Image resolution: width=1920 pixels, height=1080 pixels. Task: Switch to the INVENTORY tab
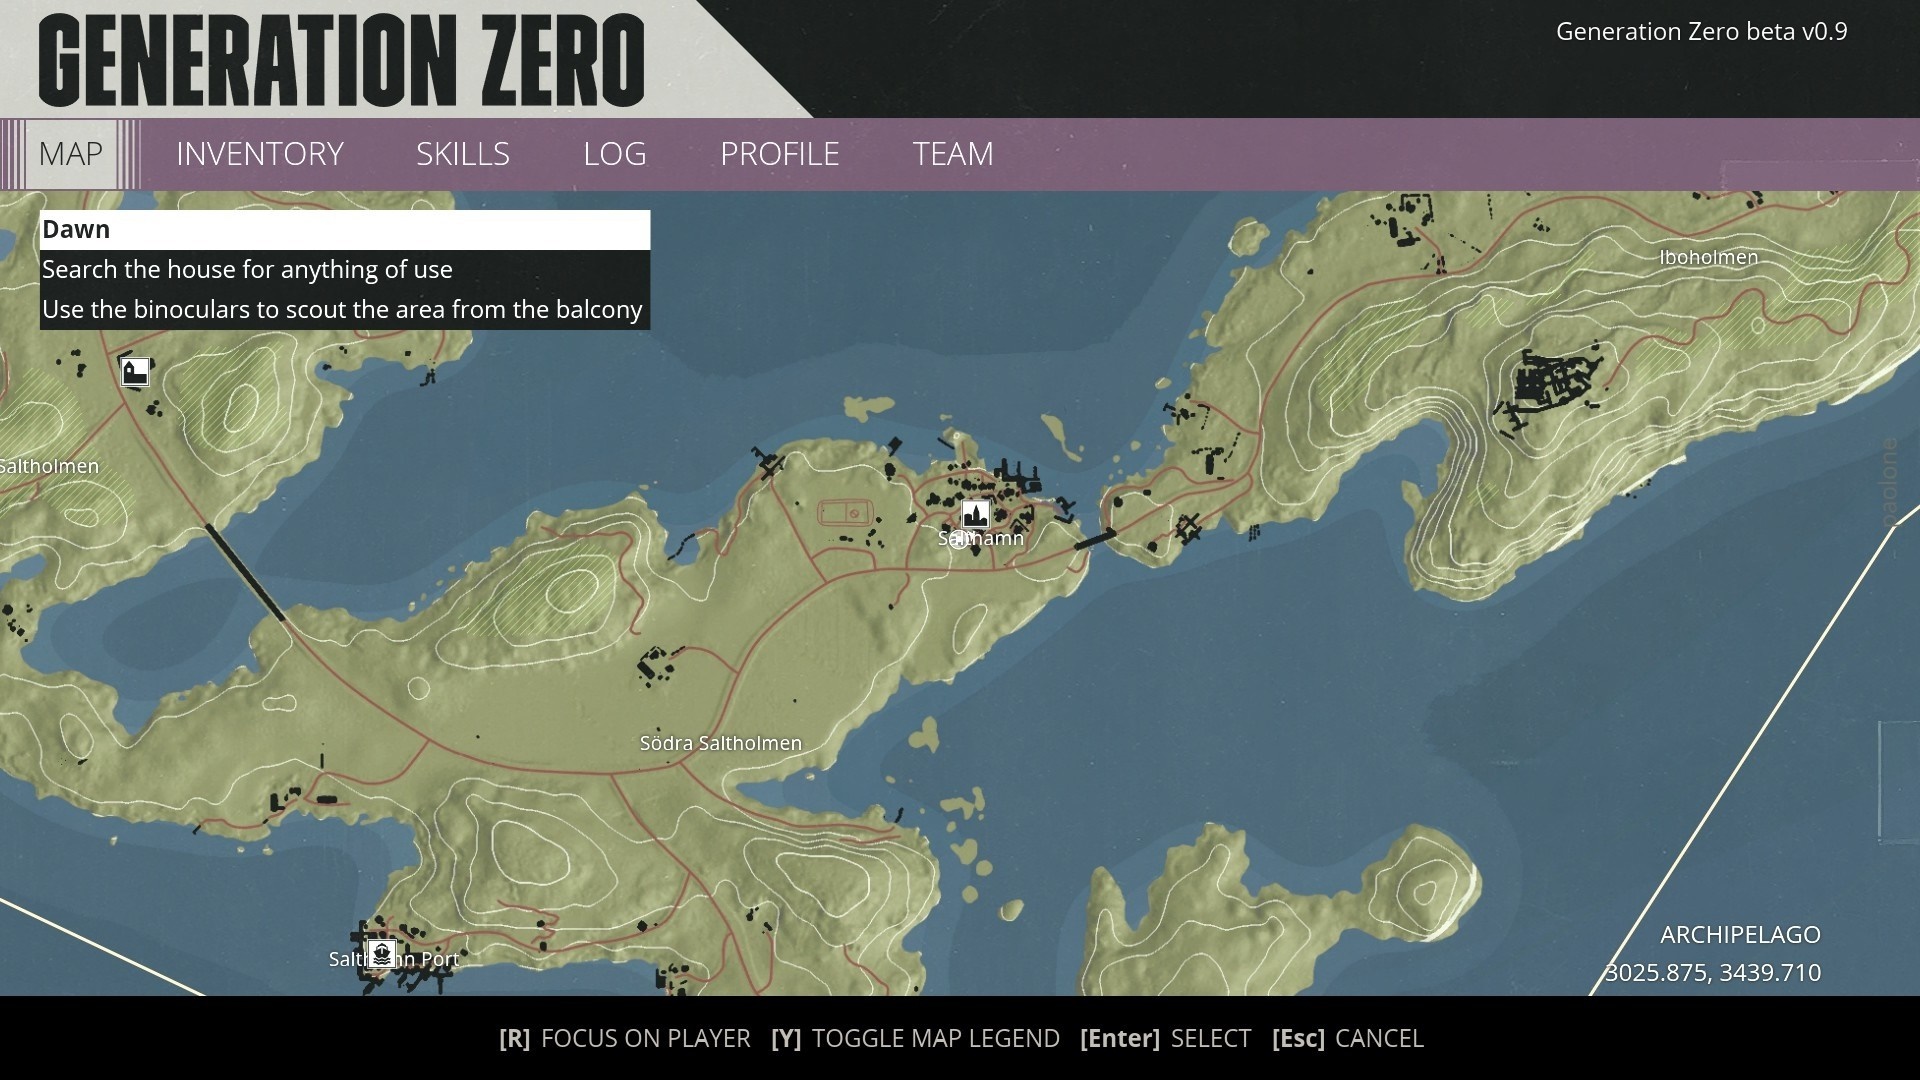(260, 154)
